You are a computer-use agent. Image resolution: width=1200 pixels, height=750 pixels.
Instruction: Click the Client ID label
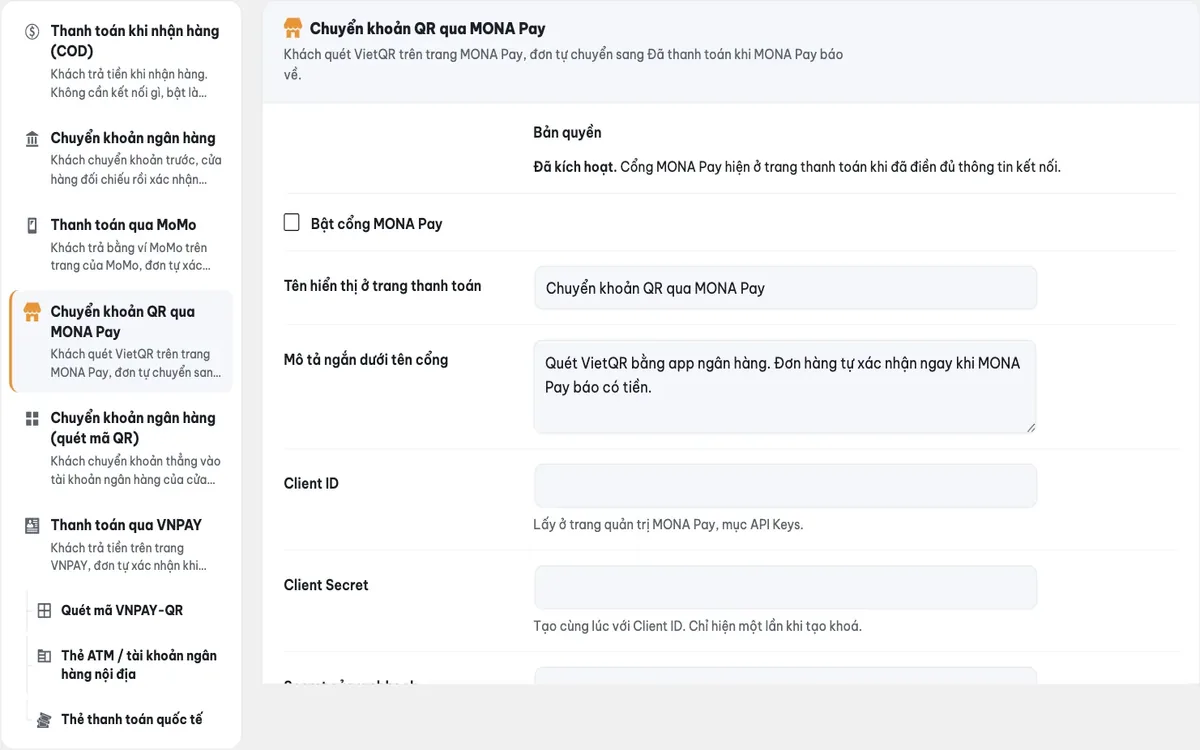pyautogui.click(x=311, y=483)
